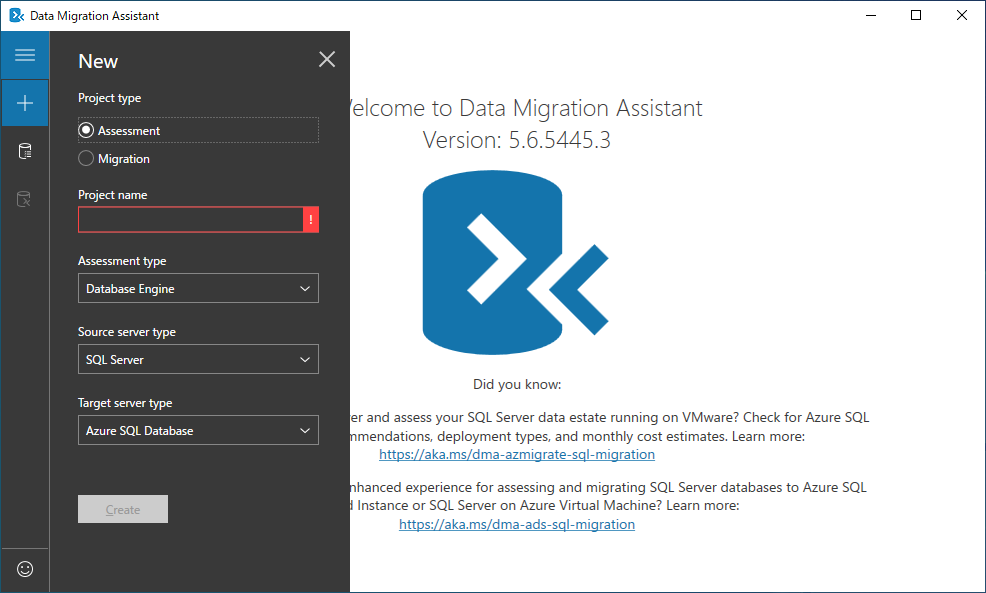
Task: Maximize the Data Migration Assistant window
Action: pos(916,15)
